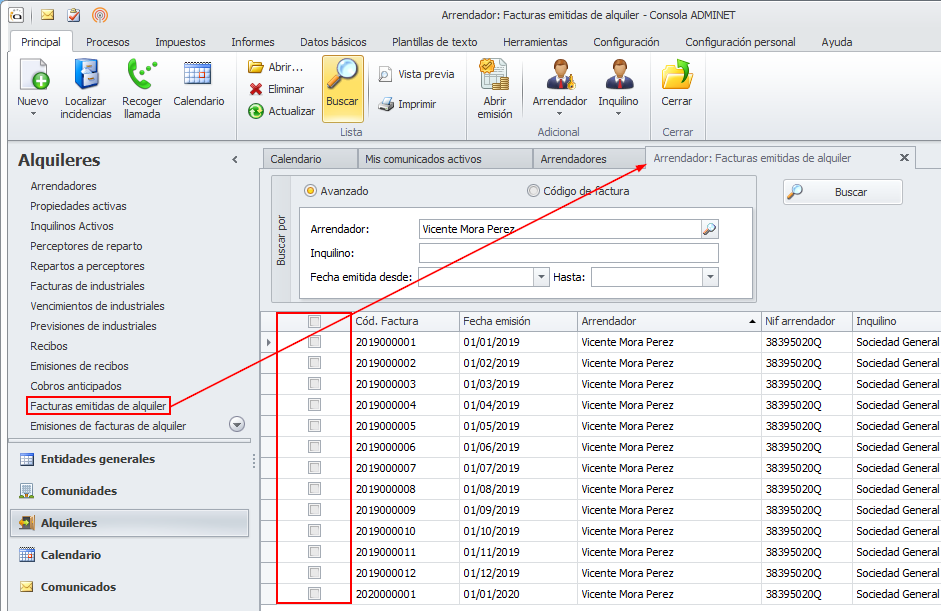
Task: Open the Fecha emitida desde date dropdown
Action: [542, 277]
